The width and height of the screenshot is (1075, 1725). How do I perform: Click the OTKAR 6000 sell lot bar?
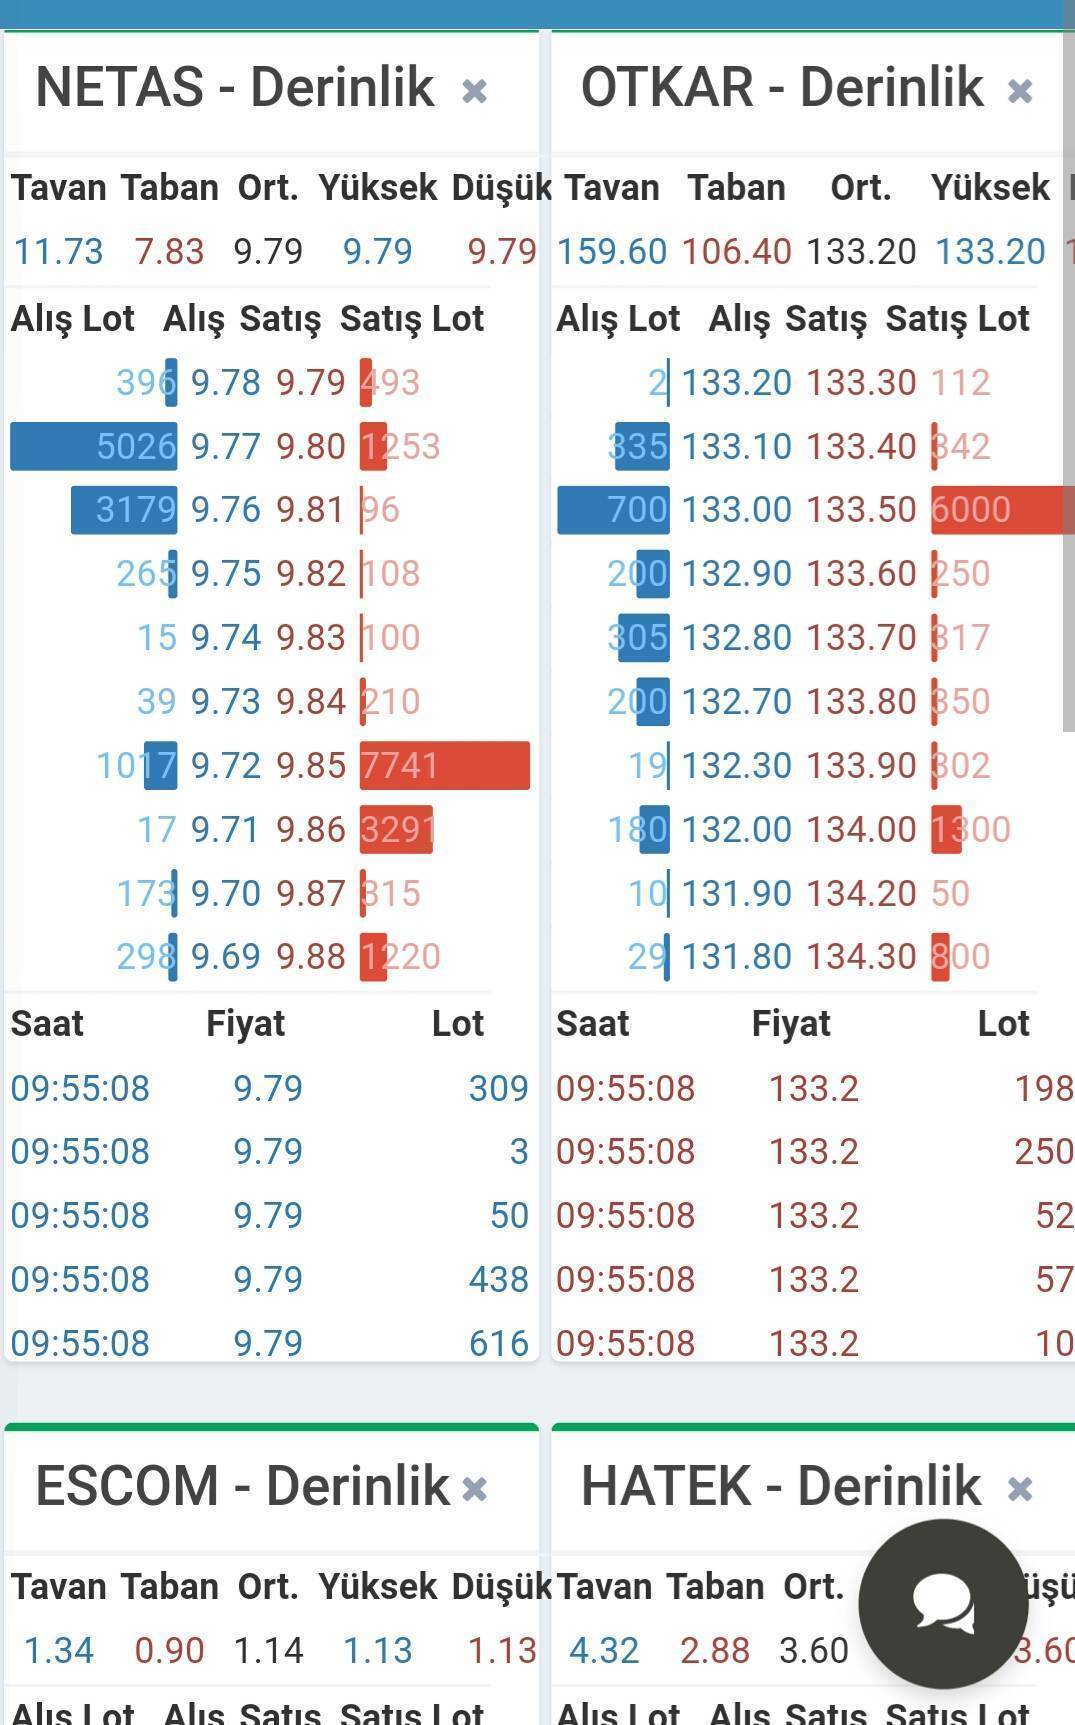pos(1001,510)
